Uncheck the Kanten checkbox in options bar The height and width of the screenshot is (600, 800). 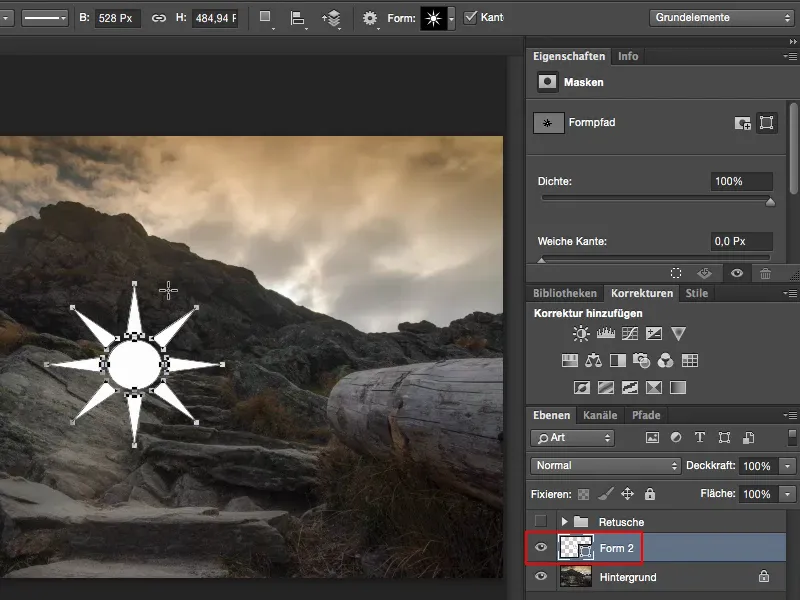click(471, 18)
